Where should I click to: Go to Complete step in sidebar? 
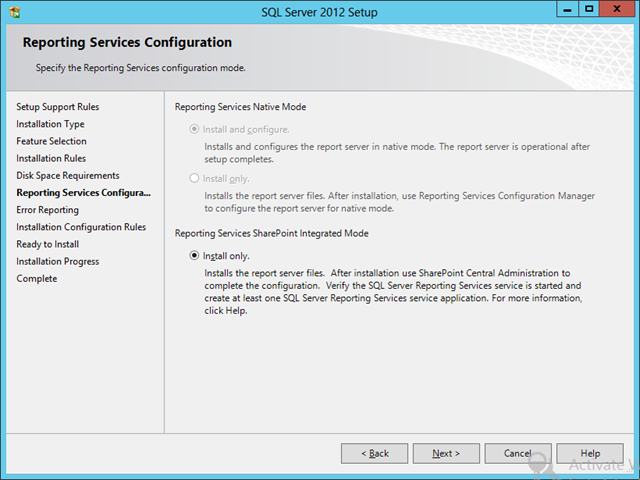click(x=37, y=278)
